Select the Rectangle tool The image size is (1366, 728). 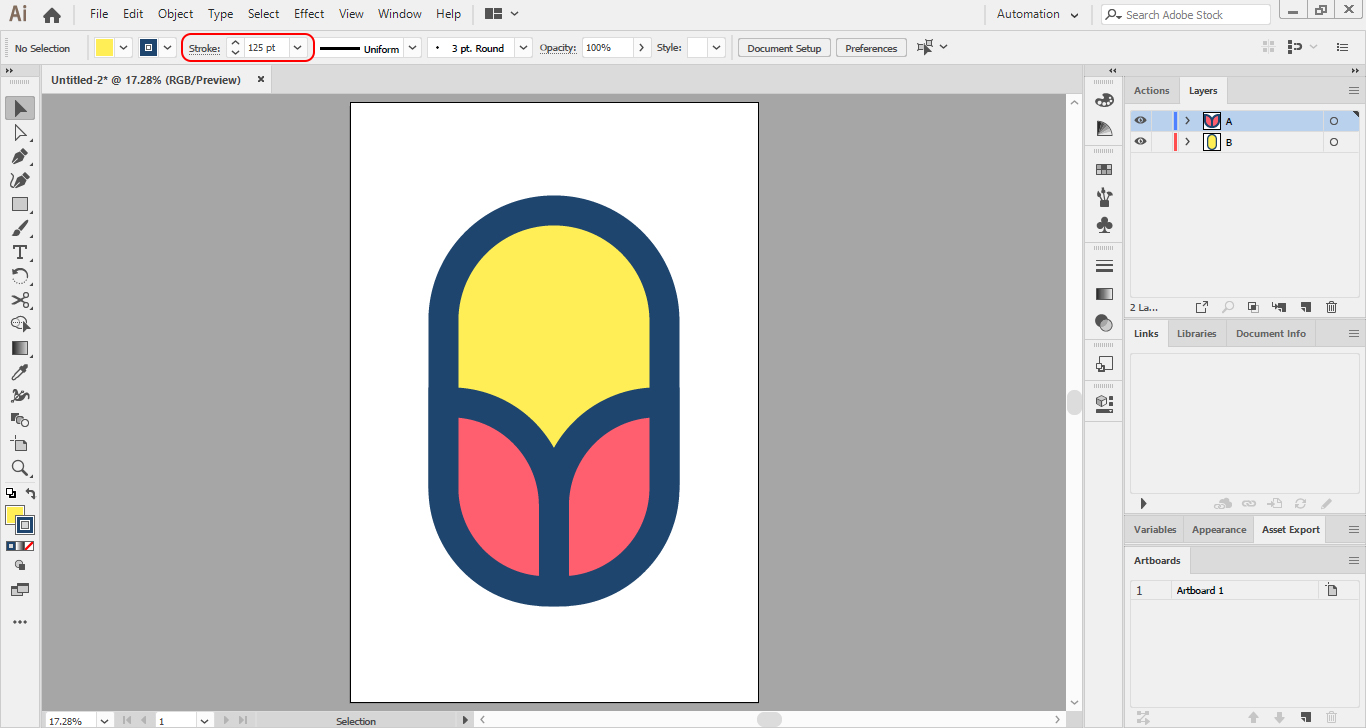coord(20,204)
